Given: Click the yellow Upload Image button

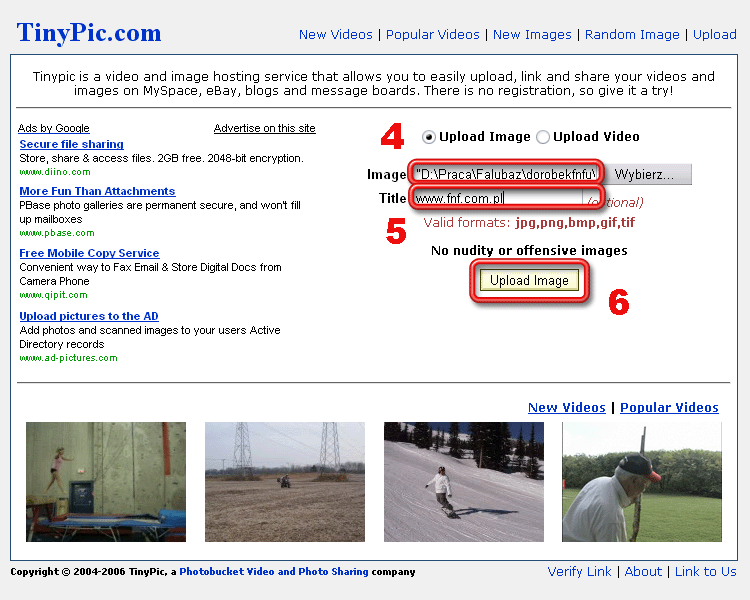Looking at the screenshot, I should click(x=529, y=280).
